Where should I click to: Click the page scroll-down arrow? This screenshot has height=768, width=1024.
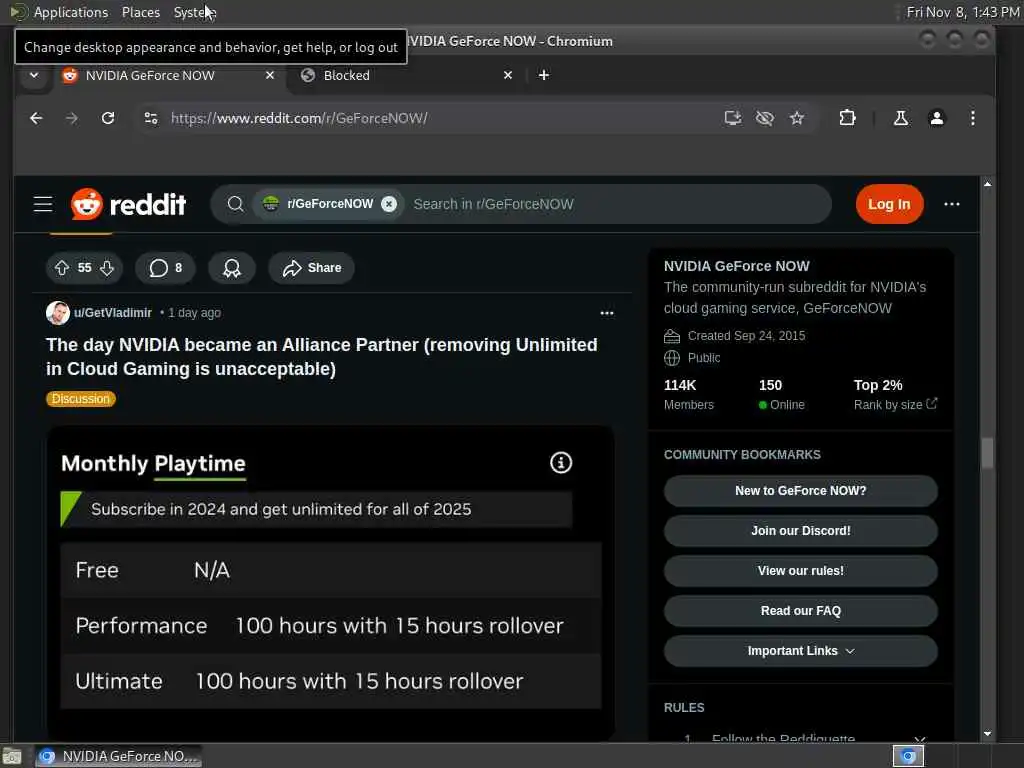987,734
